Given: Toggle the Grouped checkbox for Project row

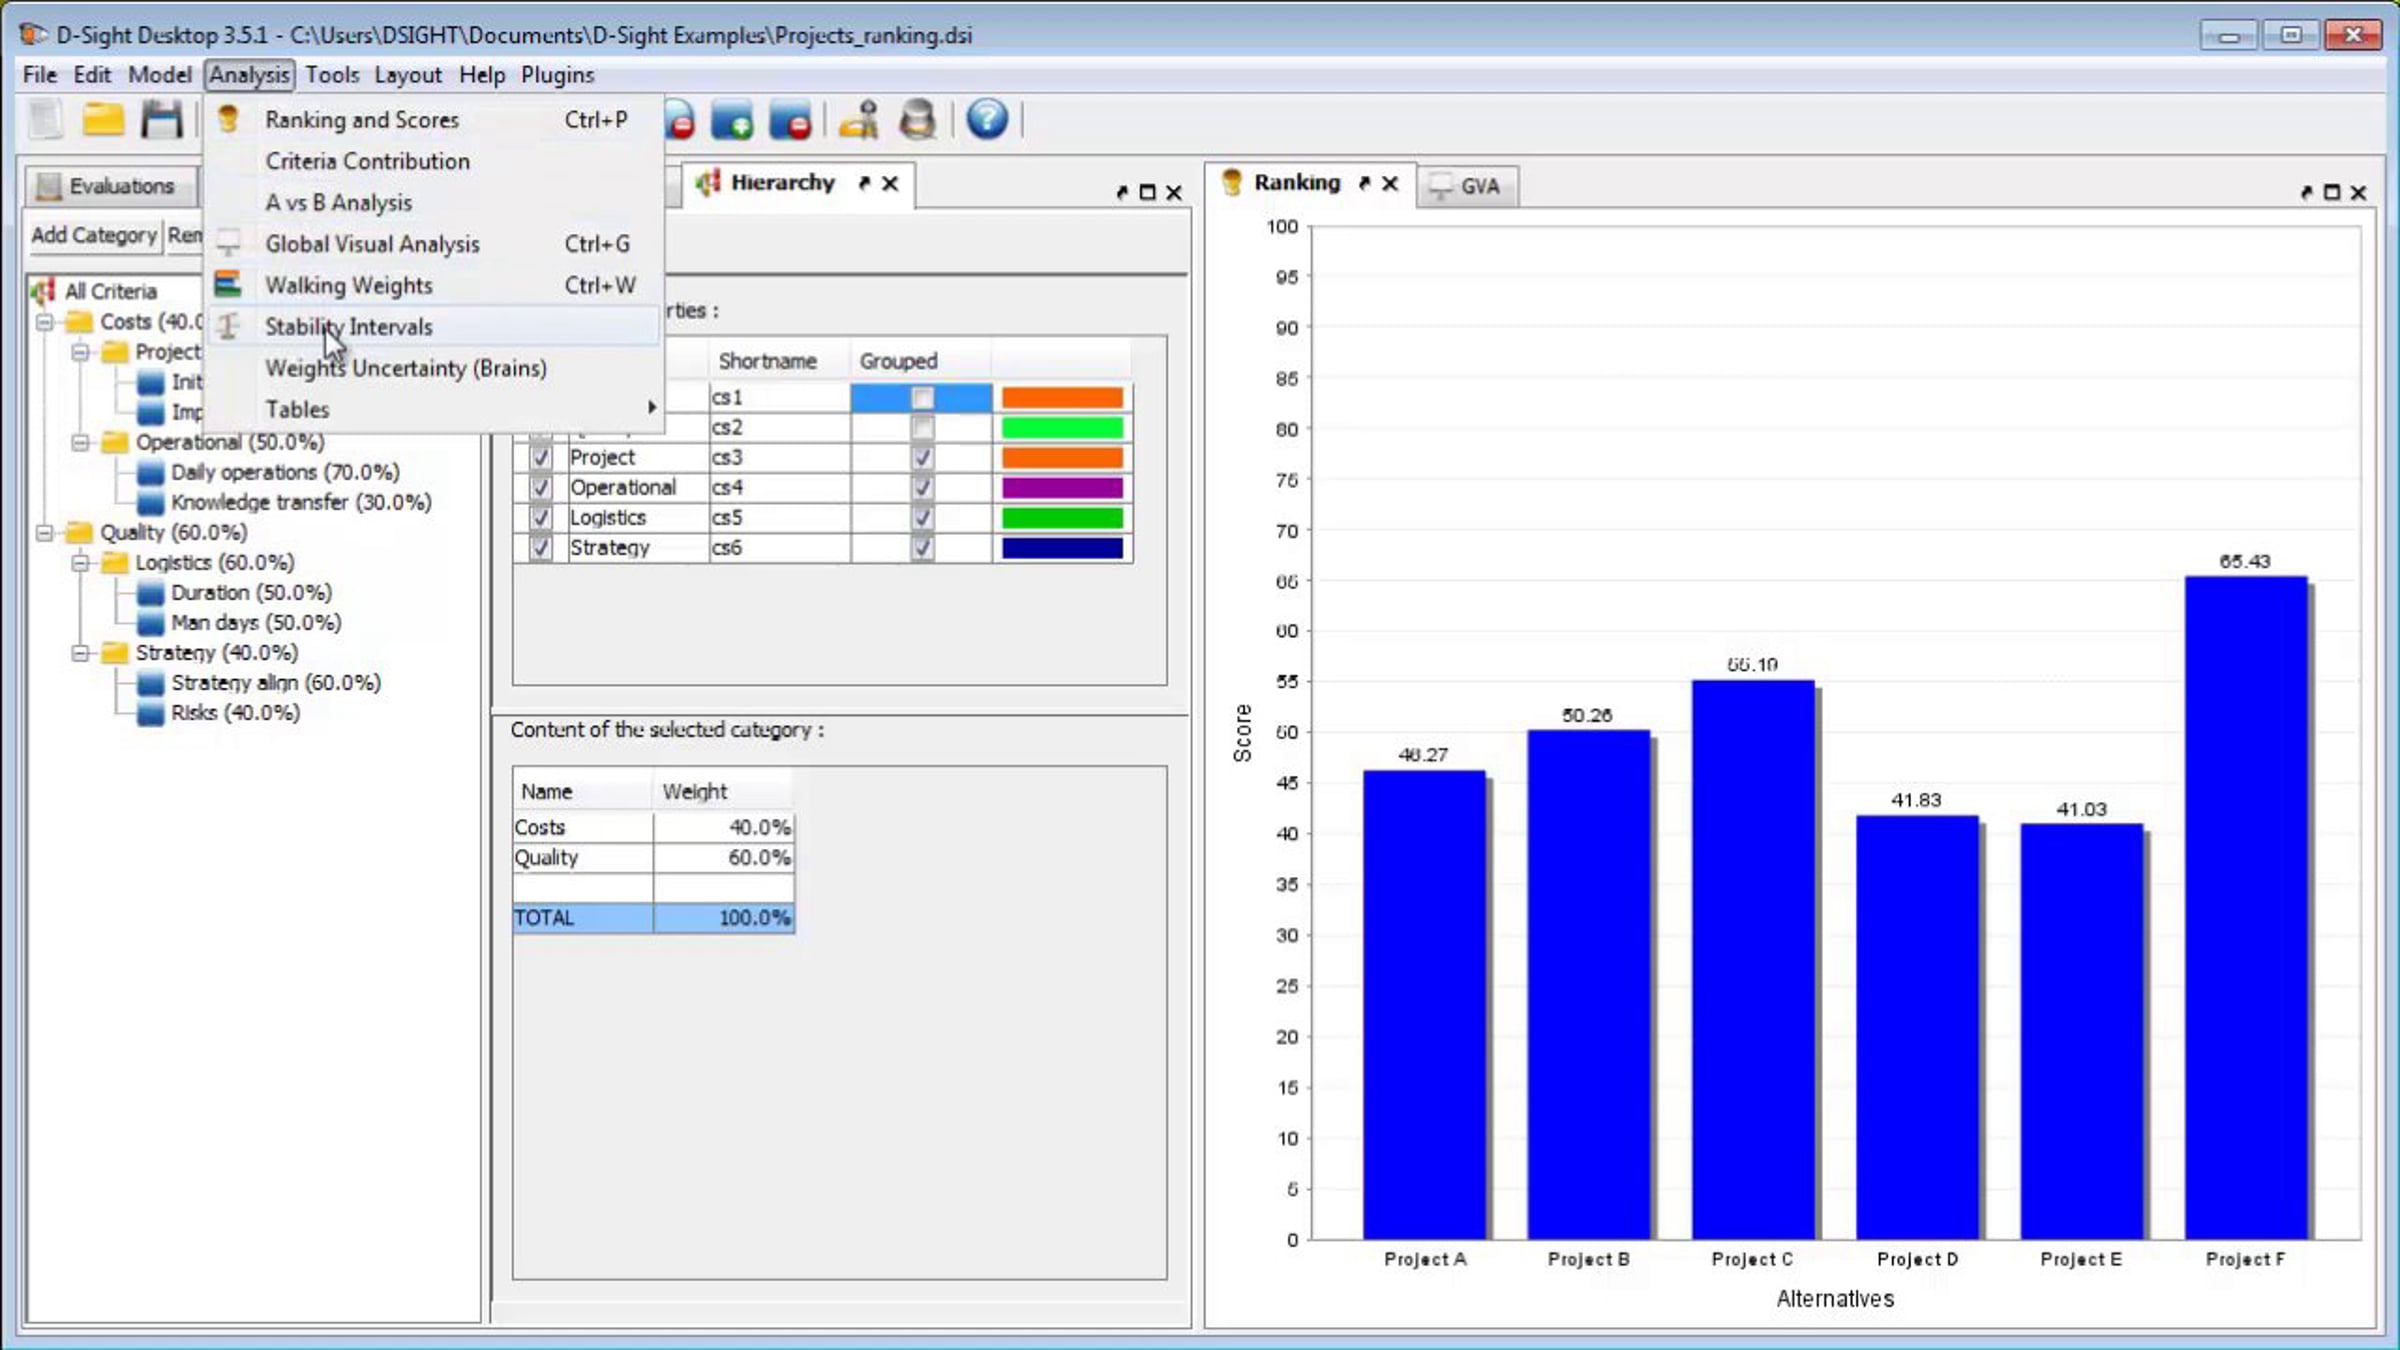Looking at the screenshot, I should (922, 458).
